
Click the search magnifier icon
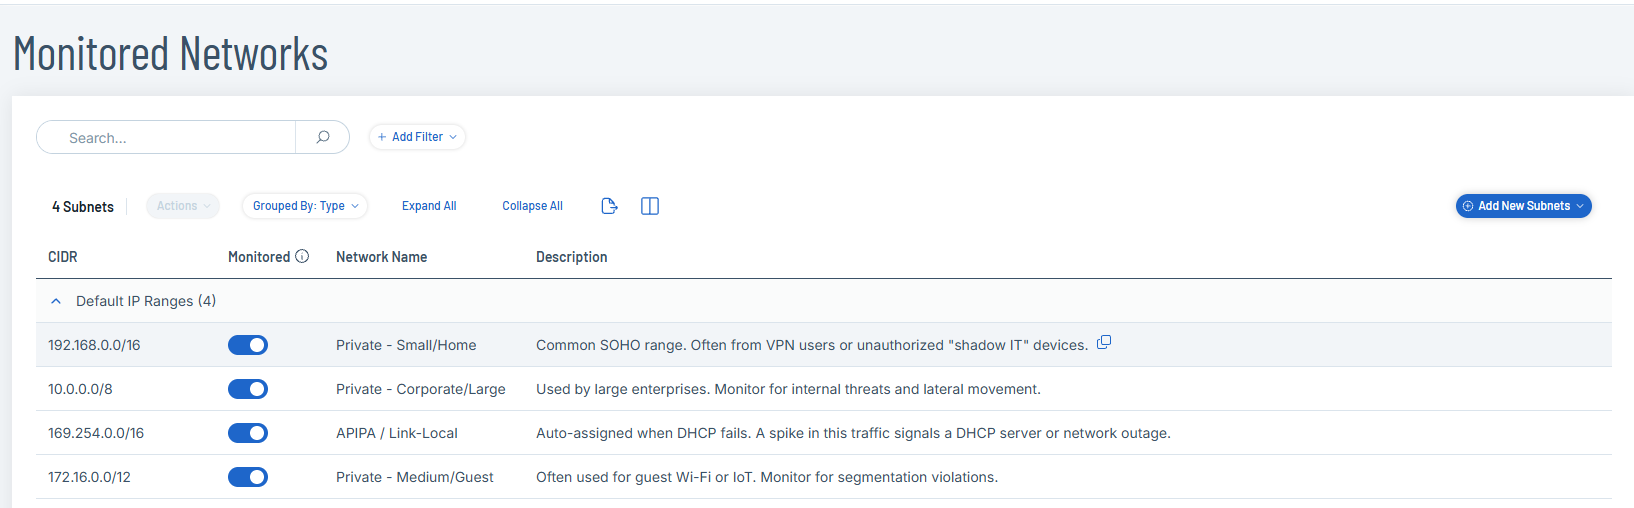322,137
